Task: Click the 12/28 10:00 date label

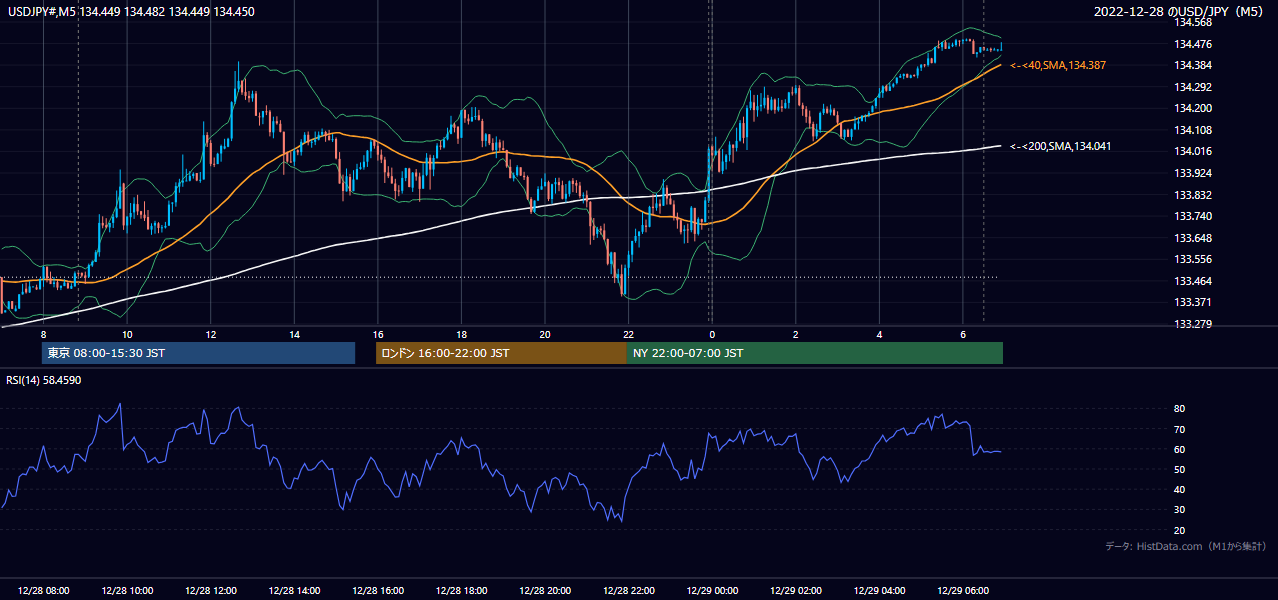Action: click(x=127, y=591)
